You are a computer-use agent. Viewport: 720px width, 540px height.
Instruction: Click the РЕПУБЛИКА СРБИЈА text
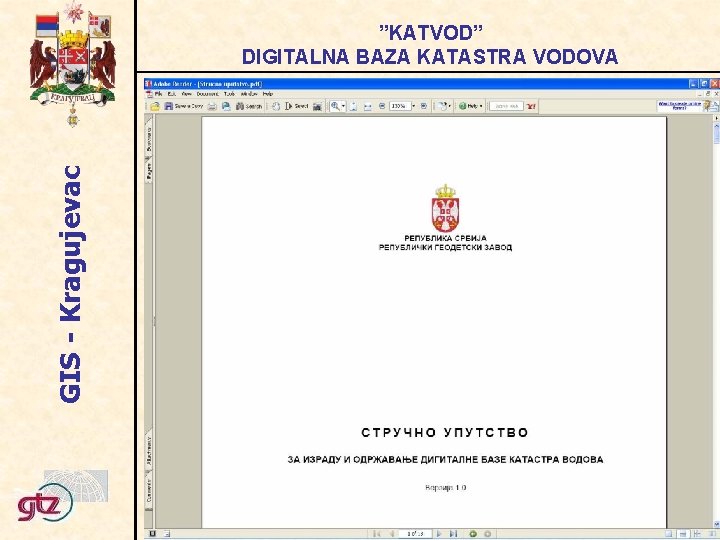445,238
